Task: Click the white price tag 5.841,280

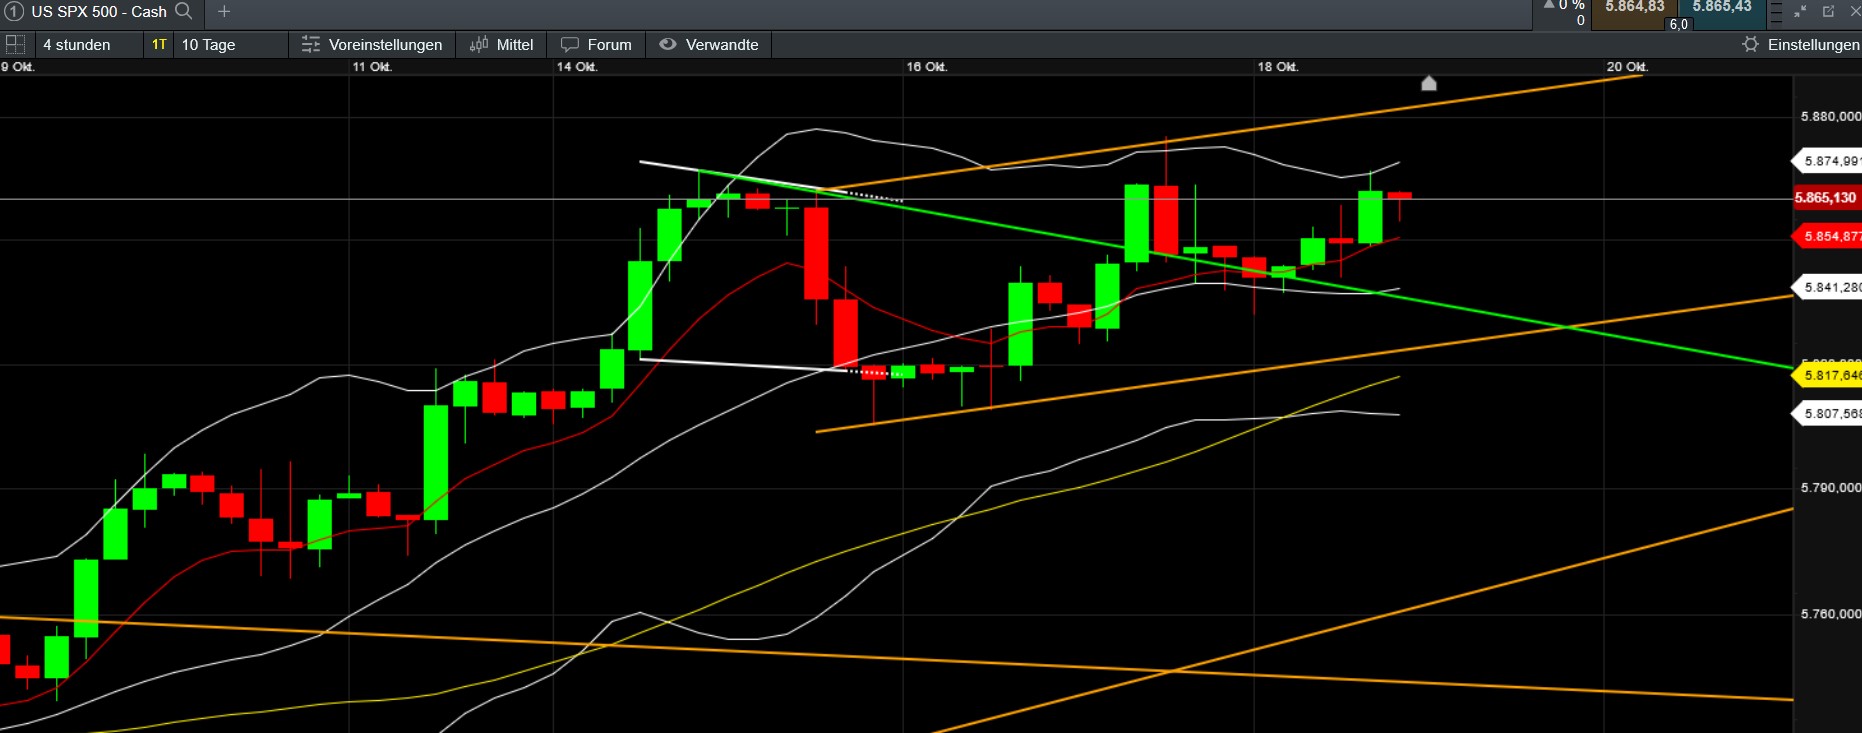Action: [x=1828, y=287]
